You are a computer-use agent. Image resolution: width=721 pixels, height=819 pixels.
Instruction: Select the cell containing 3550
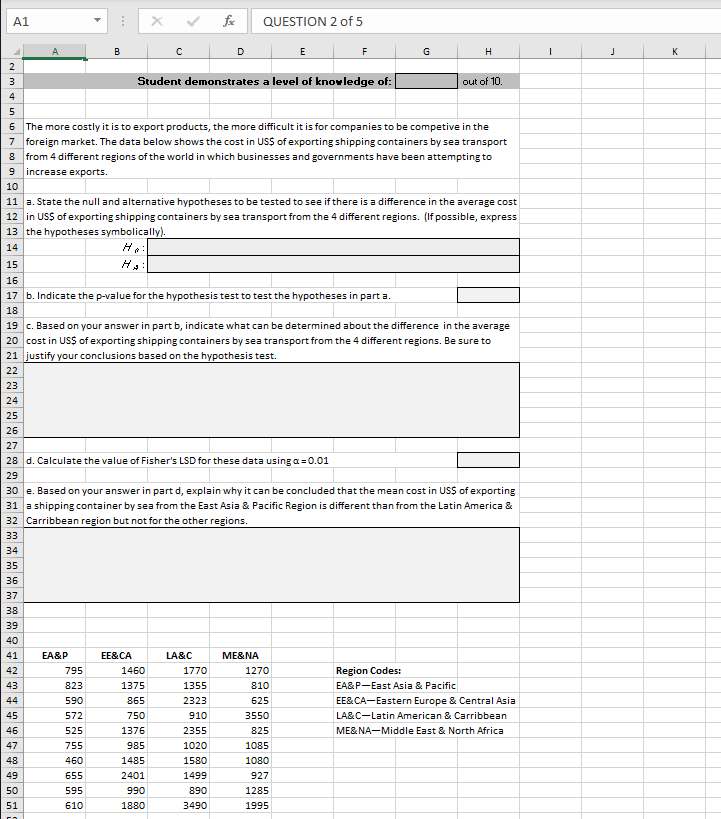240,716
